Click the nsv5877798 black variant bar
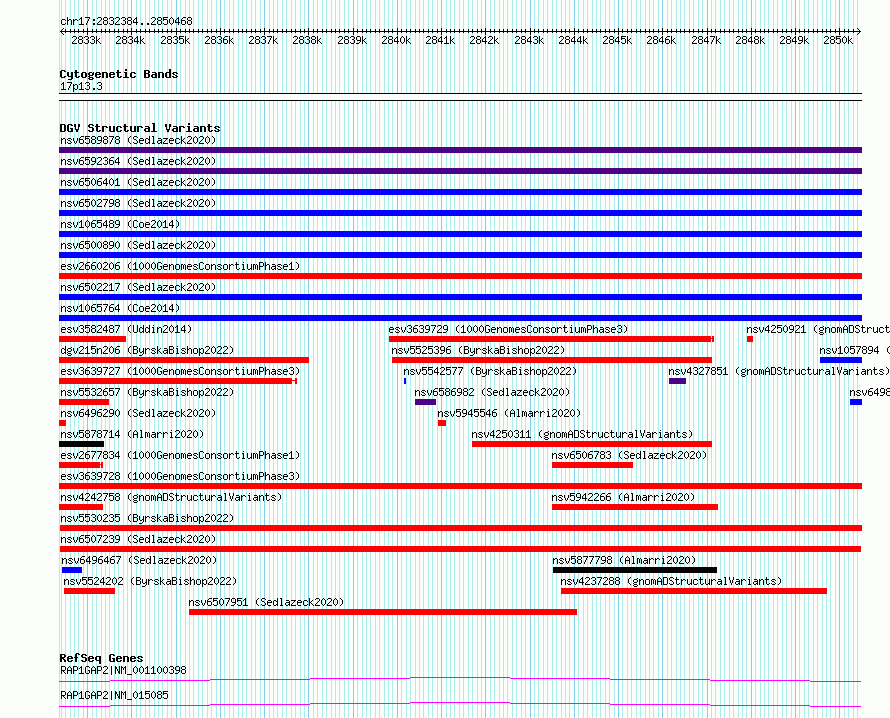This screenshot has height=718, width=890. (x=635, y=570)
